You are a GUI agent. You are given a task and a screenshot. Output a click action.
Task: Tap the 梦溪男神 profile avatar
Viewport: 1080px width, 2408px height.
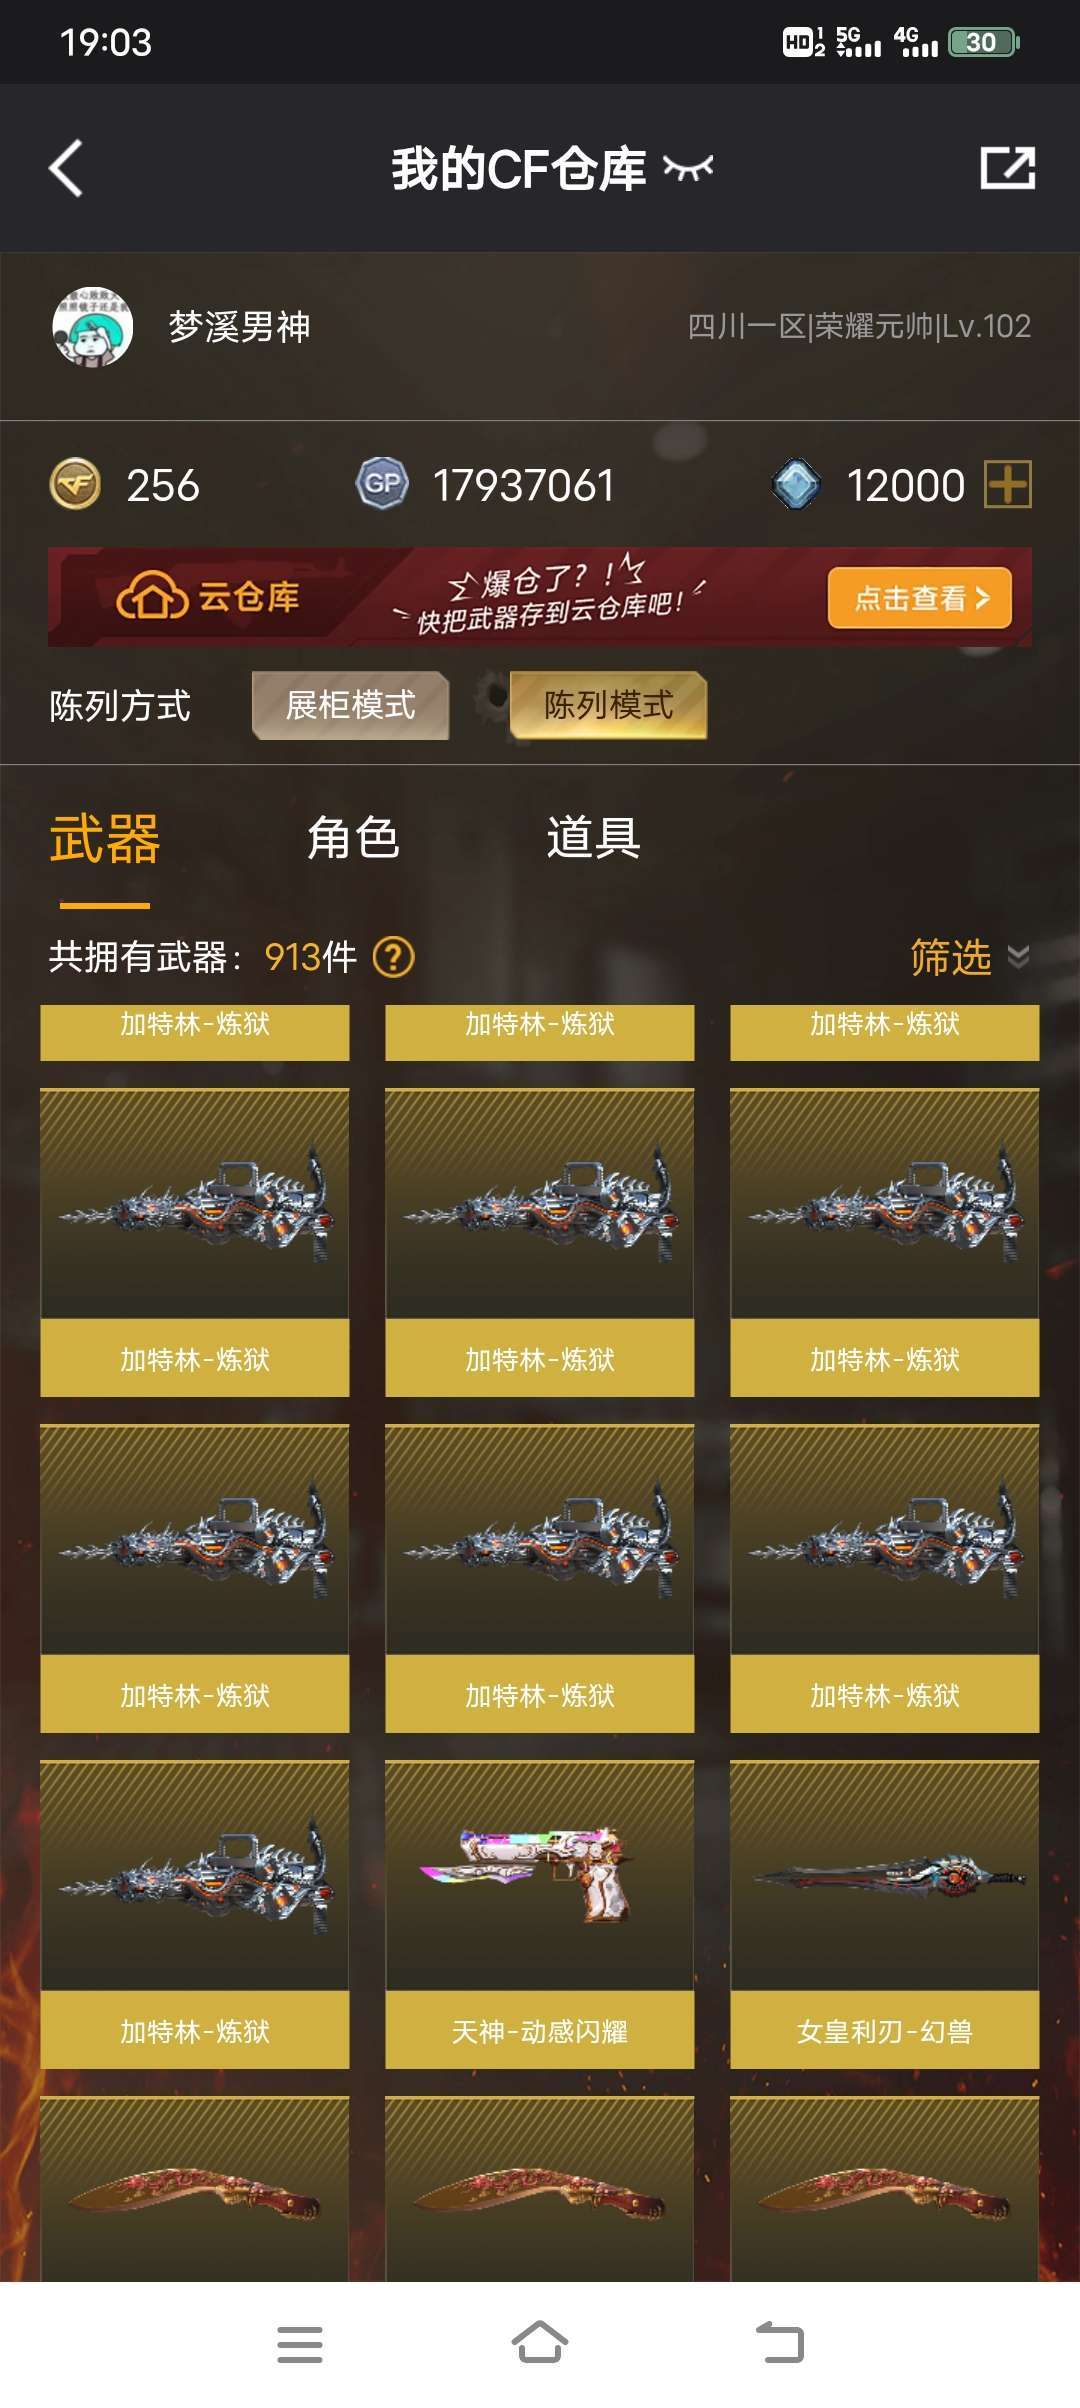[92, 327]
